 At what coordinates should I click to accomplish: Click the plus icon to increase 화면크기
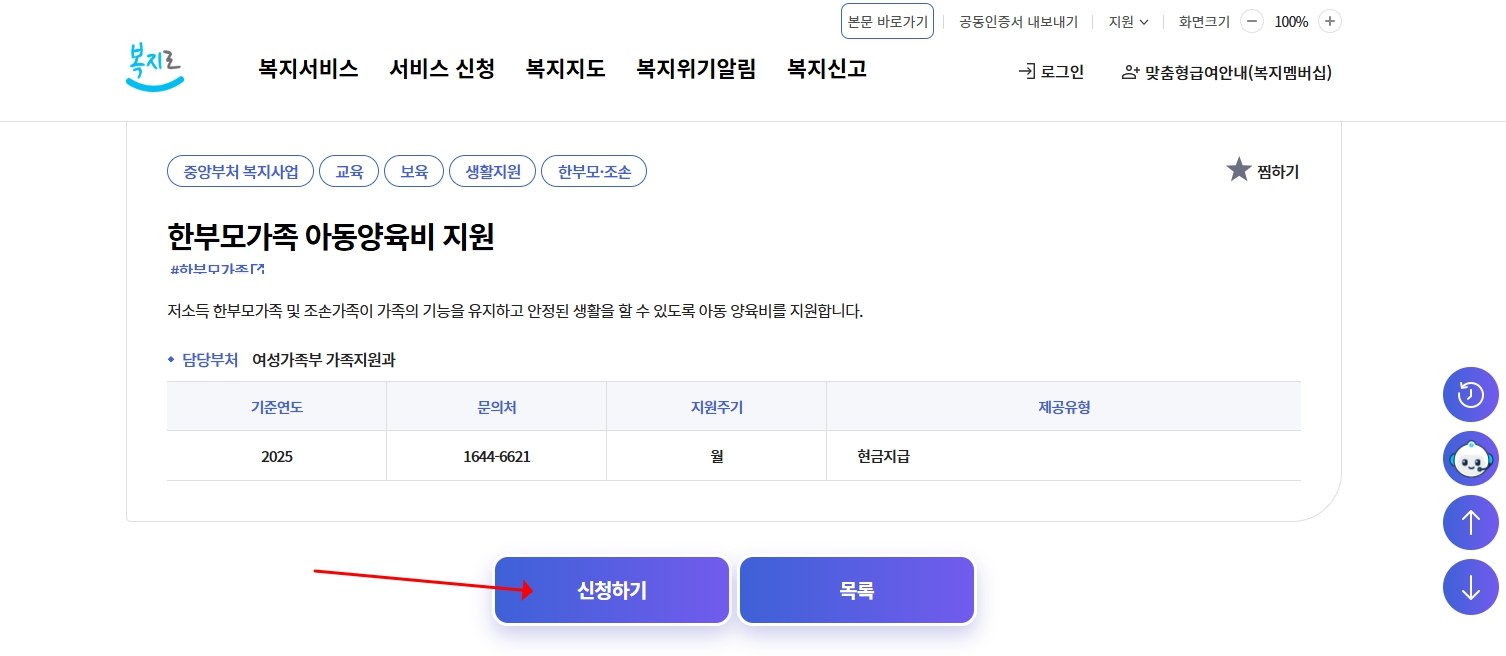pyautogui.click(x=1329, y=21)
